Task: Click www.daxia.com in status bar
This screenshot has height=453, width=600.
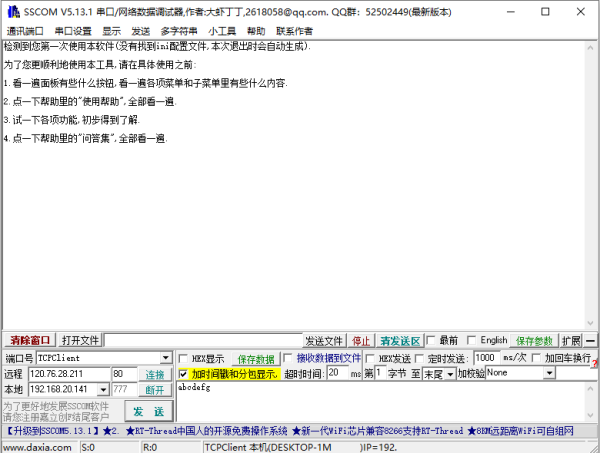Action: (38, 447)
